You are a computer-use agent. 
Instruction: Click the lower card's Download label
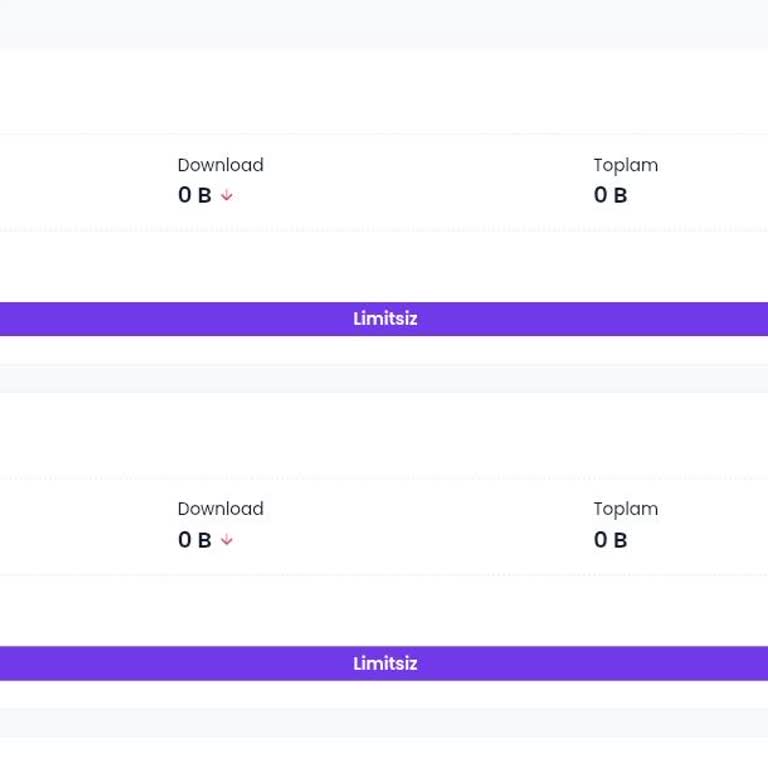click(x=220, y=509)
